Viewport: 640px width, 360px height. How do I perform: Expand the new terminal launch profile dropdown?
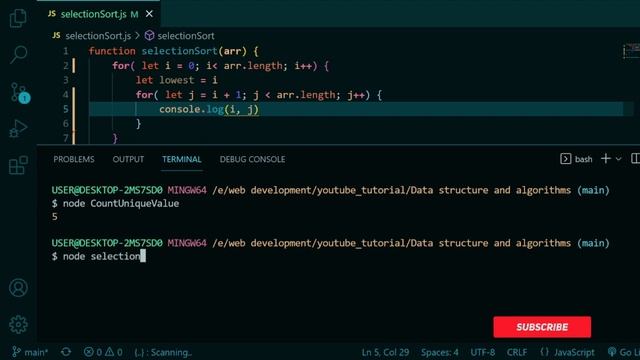coord(619,159)
